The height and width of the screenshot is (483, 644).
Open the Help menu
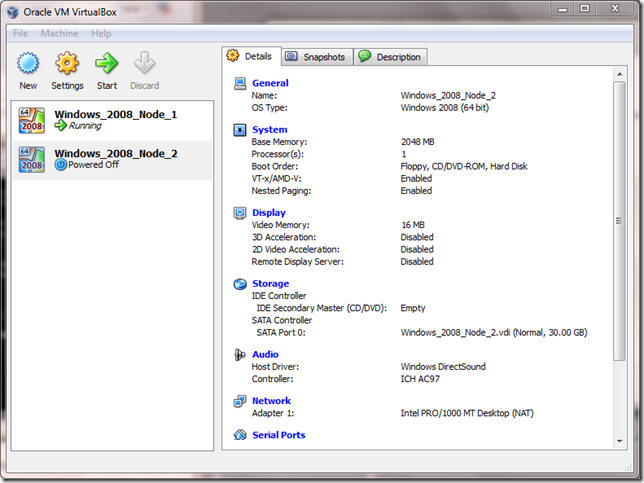[x=101, y=33]
